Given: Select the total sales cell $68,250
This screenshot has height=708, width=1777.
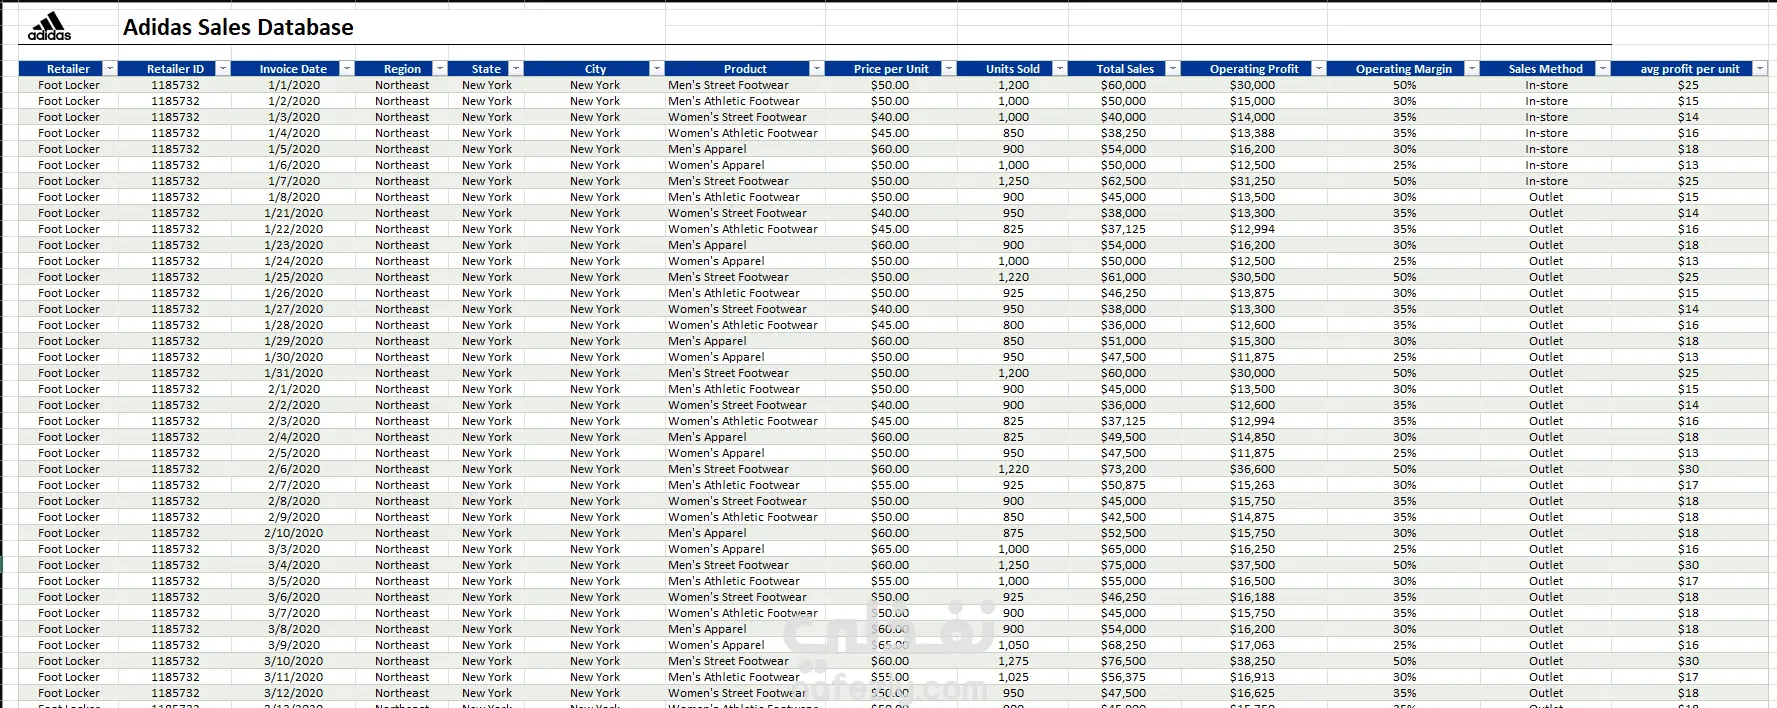Looking at the screenshot, I should point(1124,645).
